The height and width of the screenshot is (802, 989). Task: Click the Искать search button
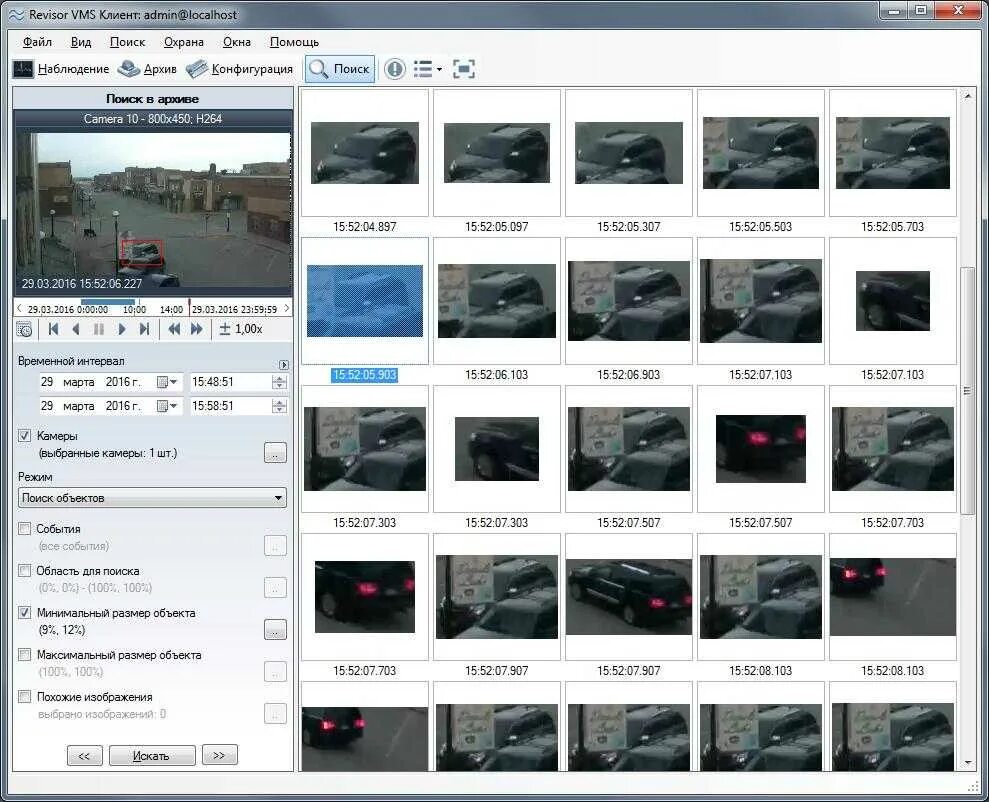click(x=152, y=755)
